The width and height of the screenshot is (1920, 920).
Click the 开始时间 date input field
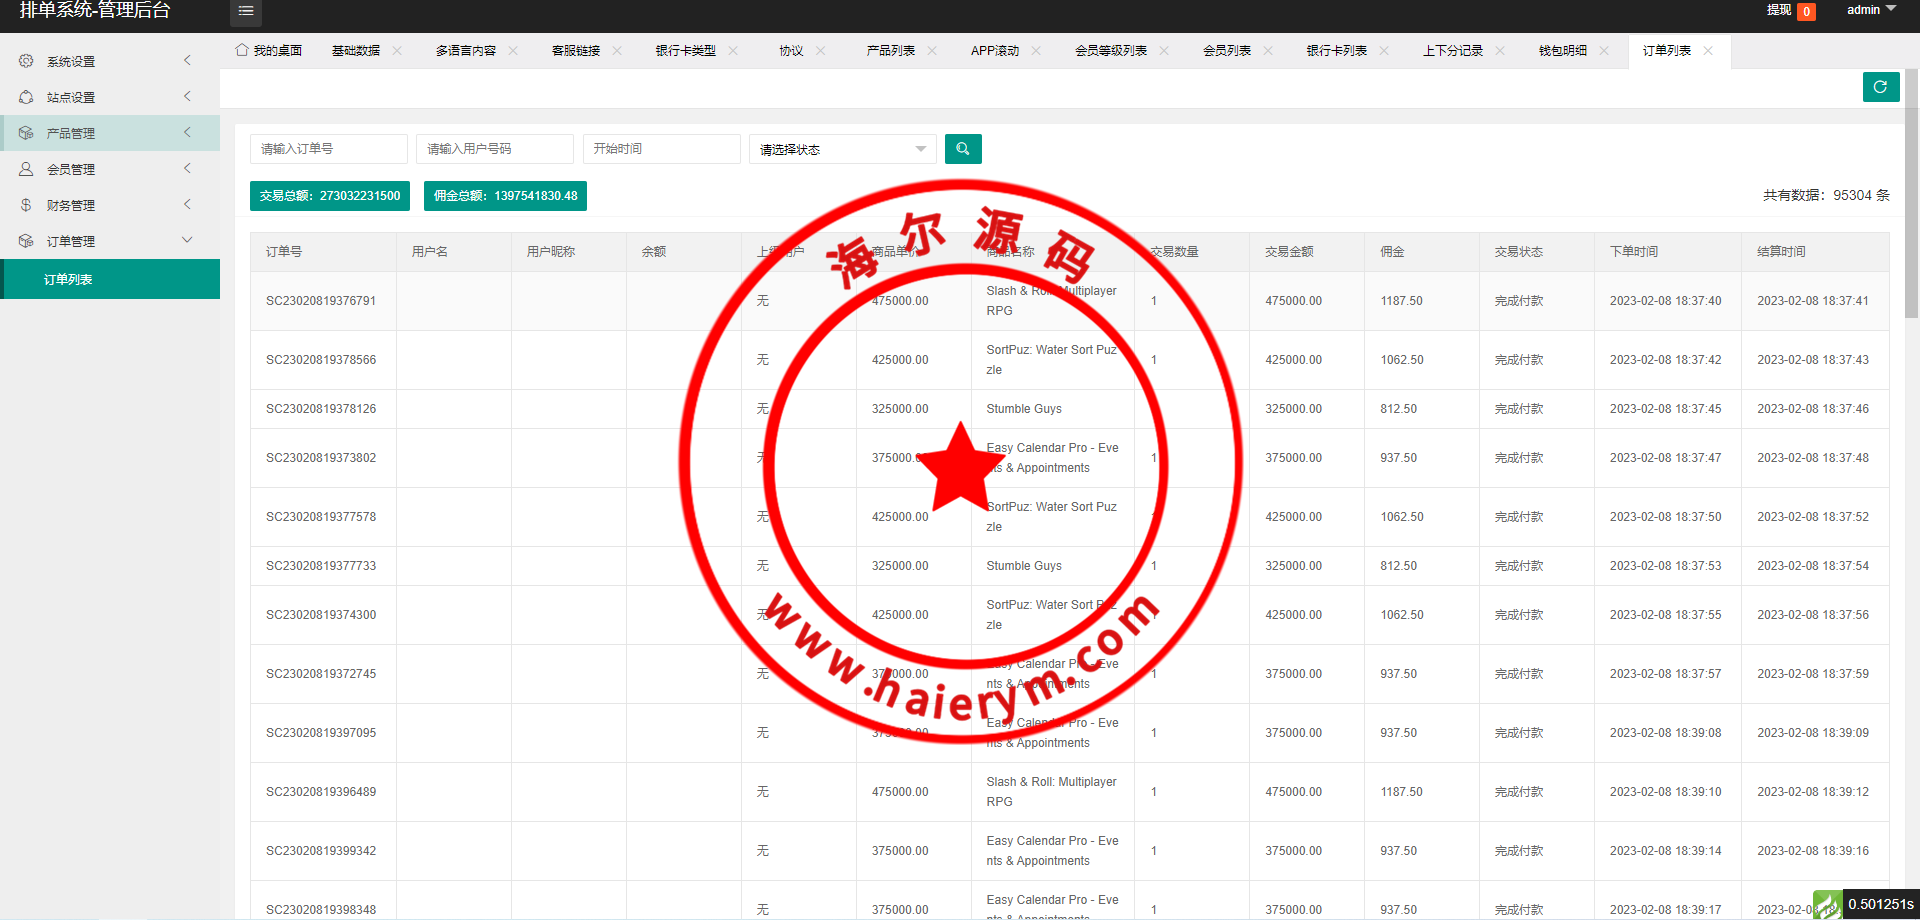[x=661, y=149]
